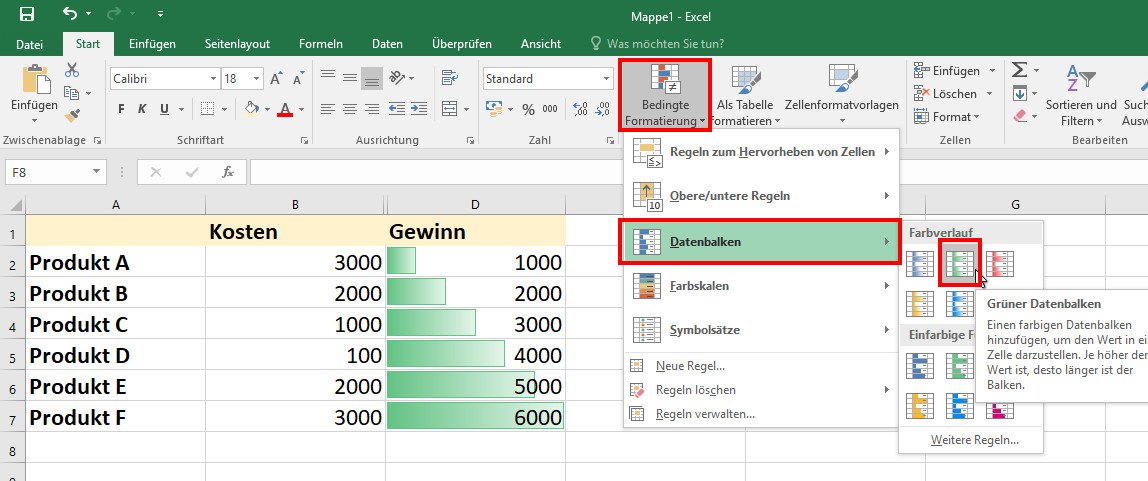1148x481 pixels.
Task: Open Regeln zum Hervorheben von Zellen submenu
Action: (761, 152)
